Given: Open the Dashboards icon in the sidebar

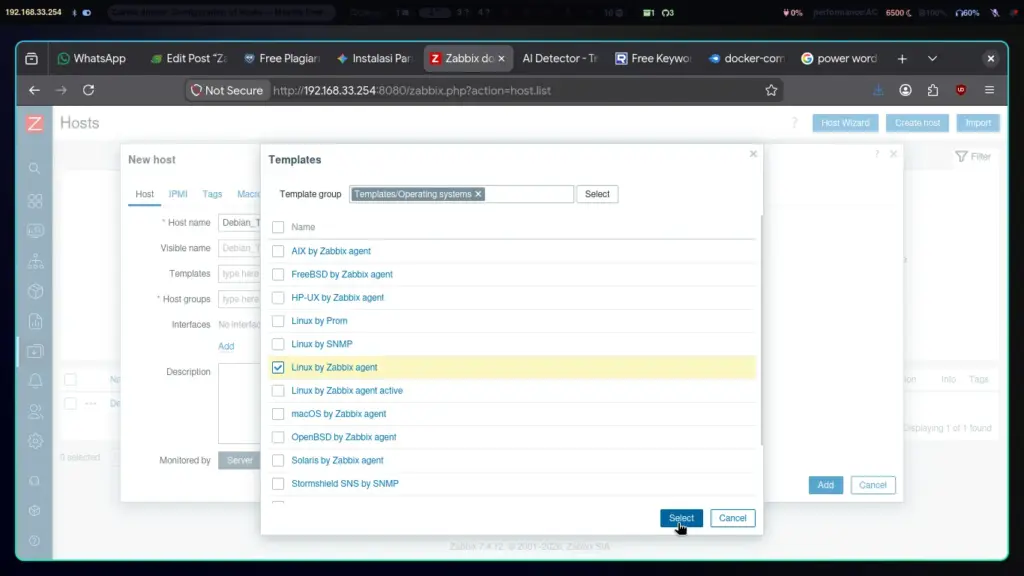Looking at the screenshot, I should (x=35, y=200).
